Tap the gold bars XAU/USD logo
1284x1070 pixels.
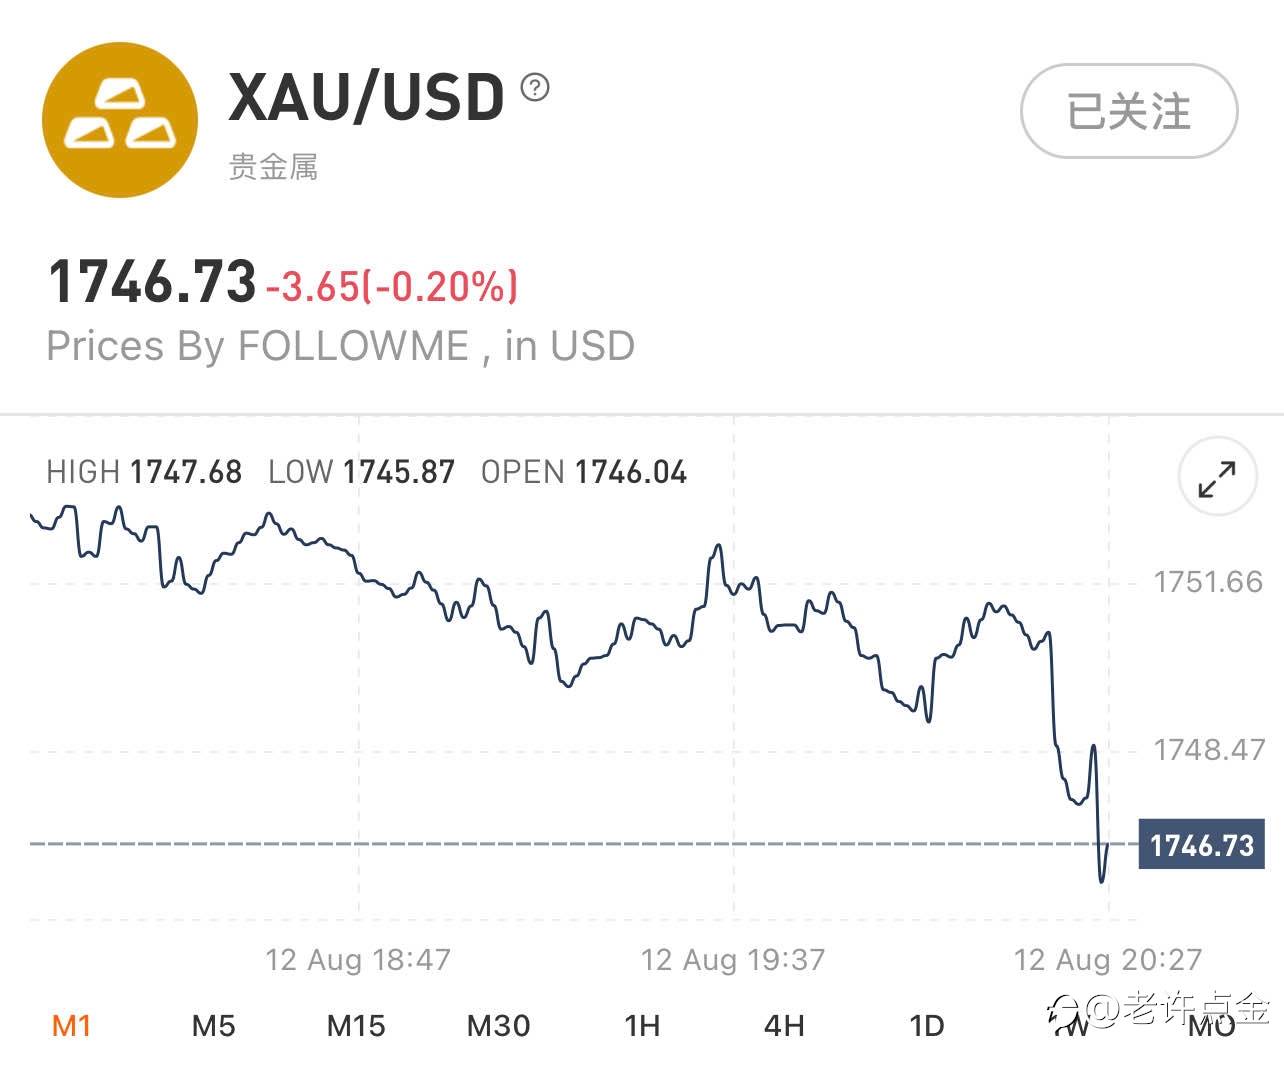click(x=119, y=119)
